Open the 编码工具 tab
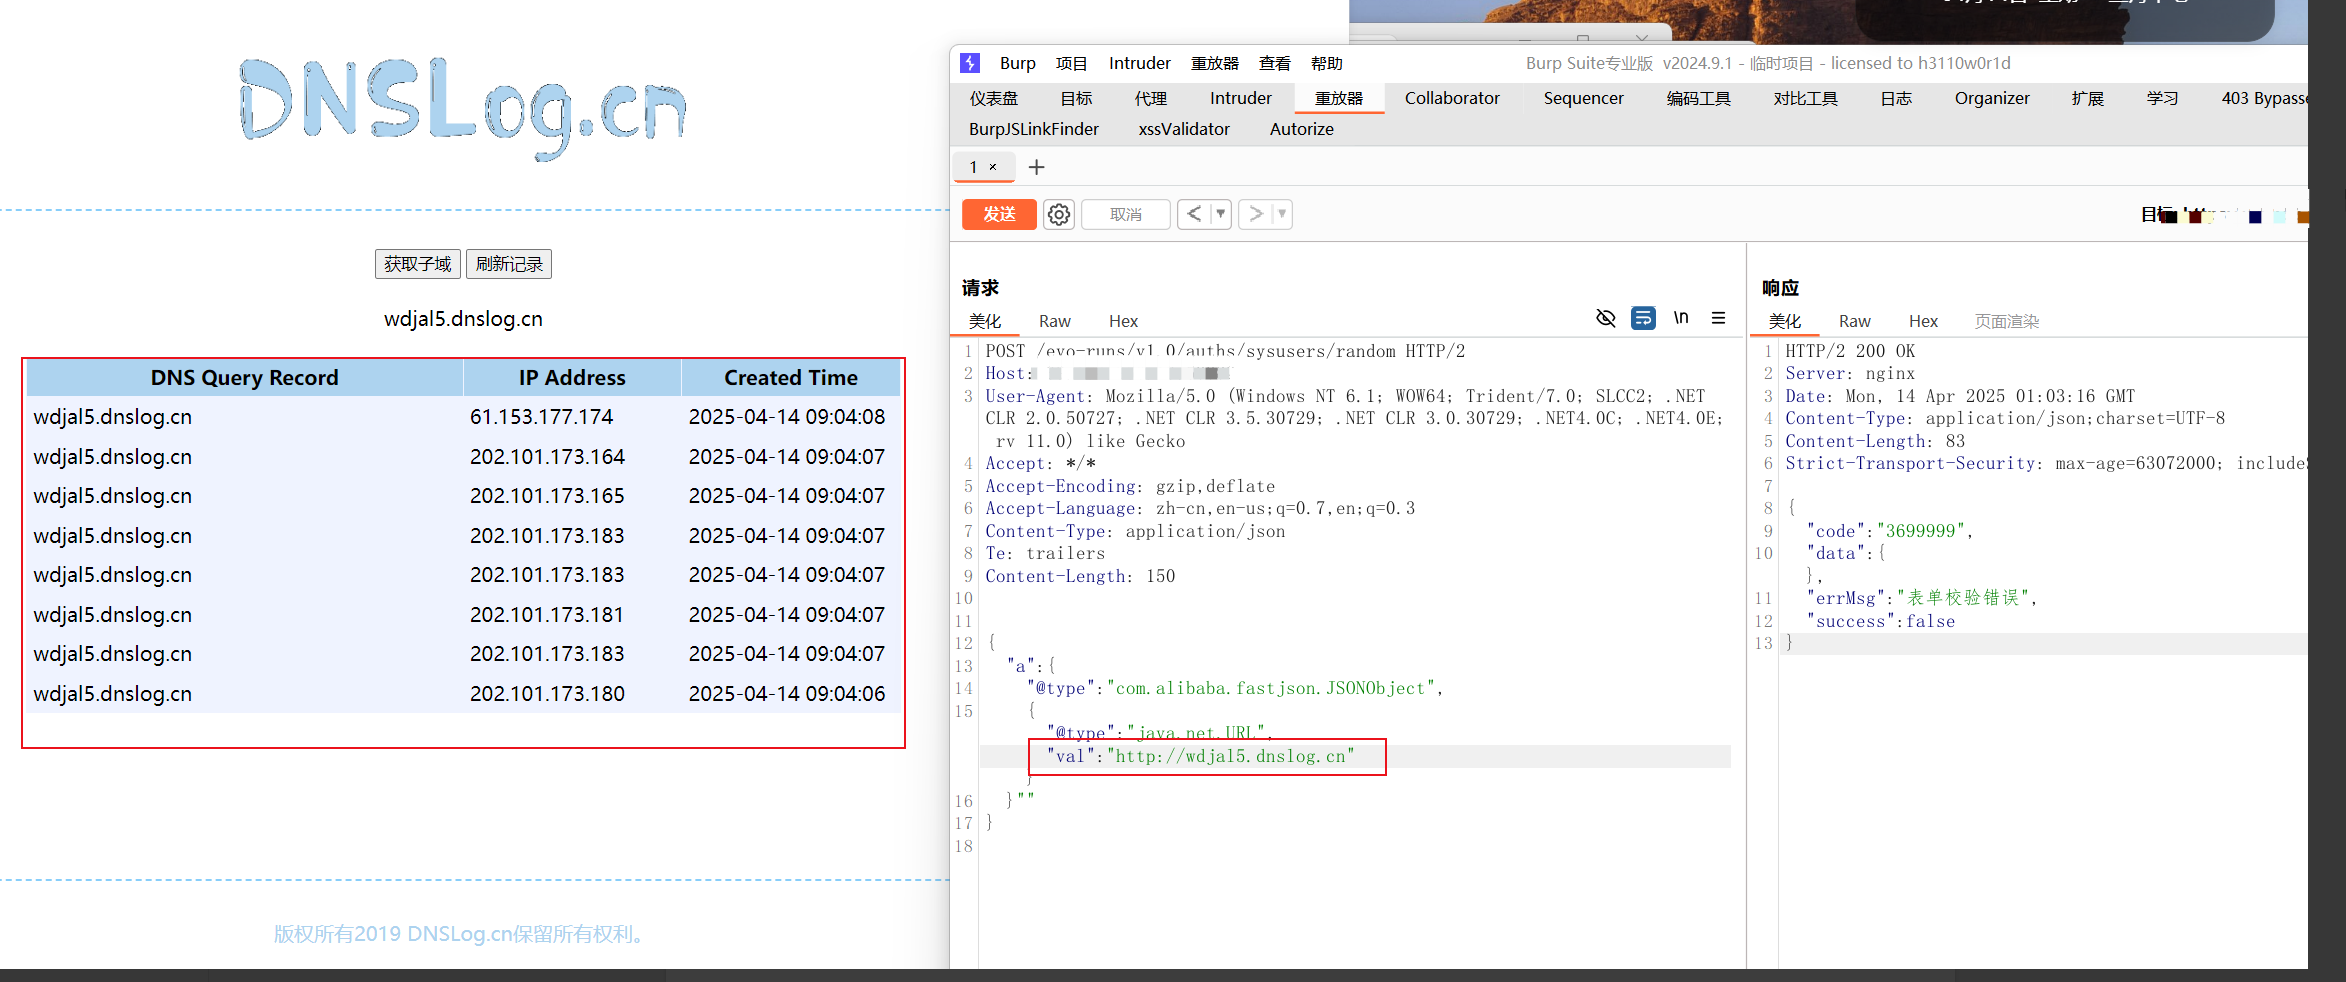The width and height of the screenshot is (2346, 982). (1698, 98)
